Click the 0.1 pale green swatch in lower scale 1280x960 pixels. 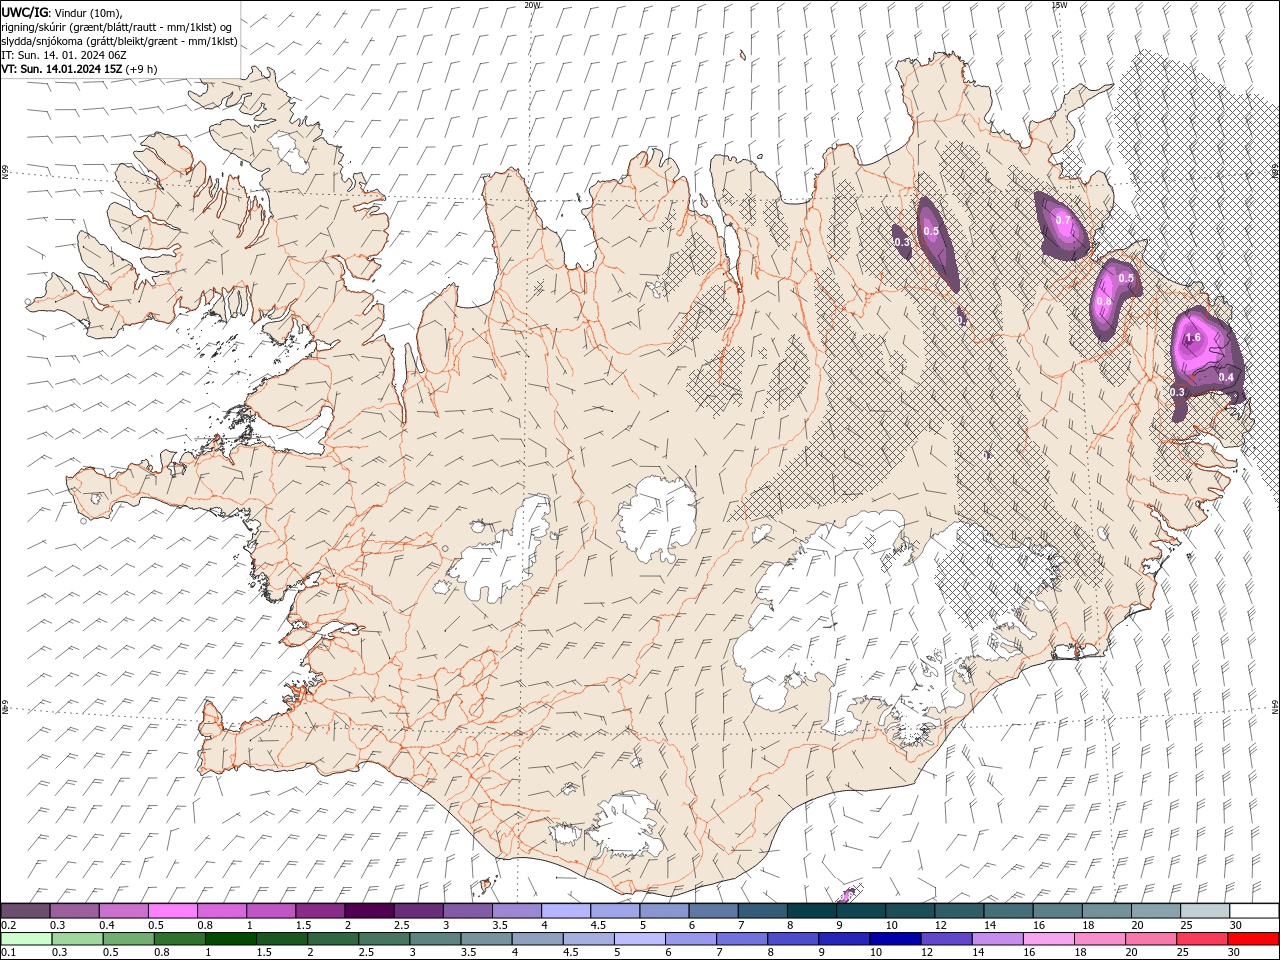point(26,939)
